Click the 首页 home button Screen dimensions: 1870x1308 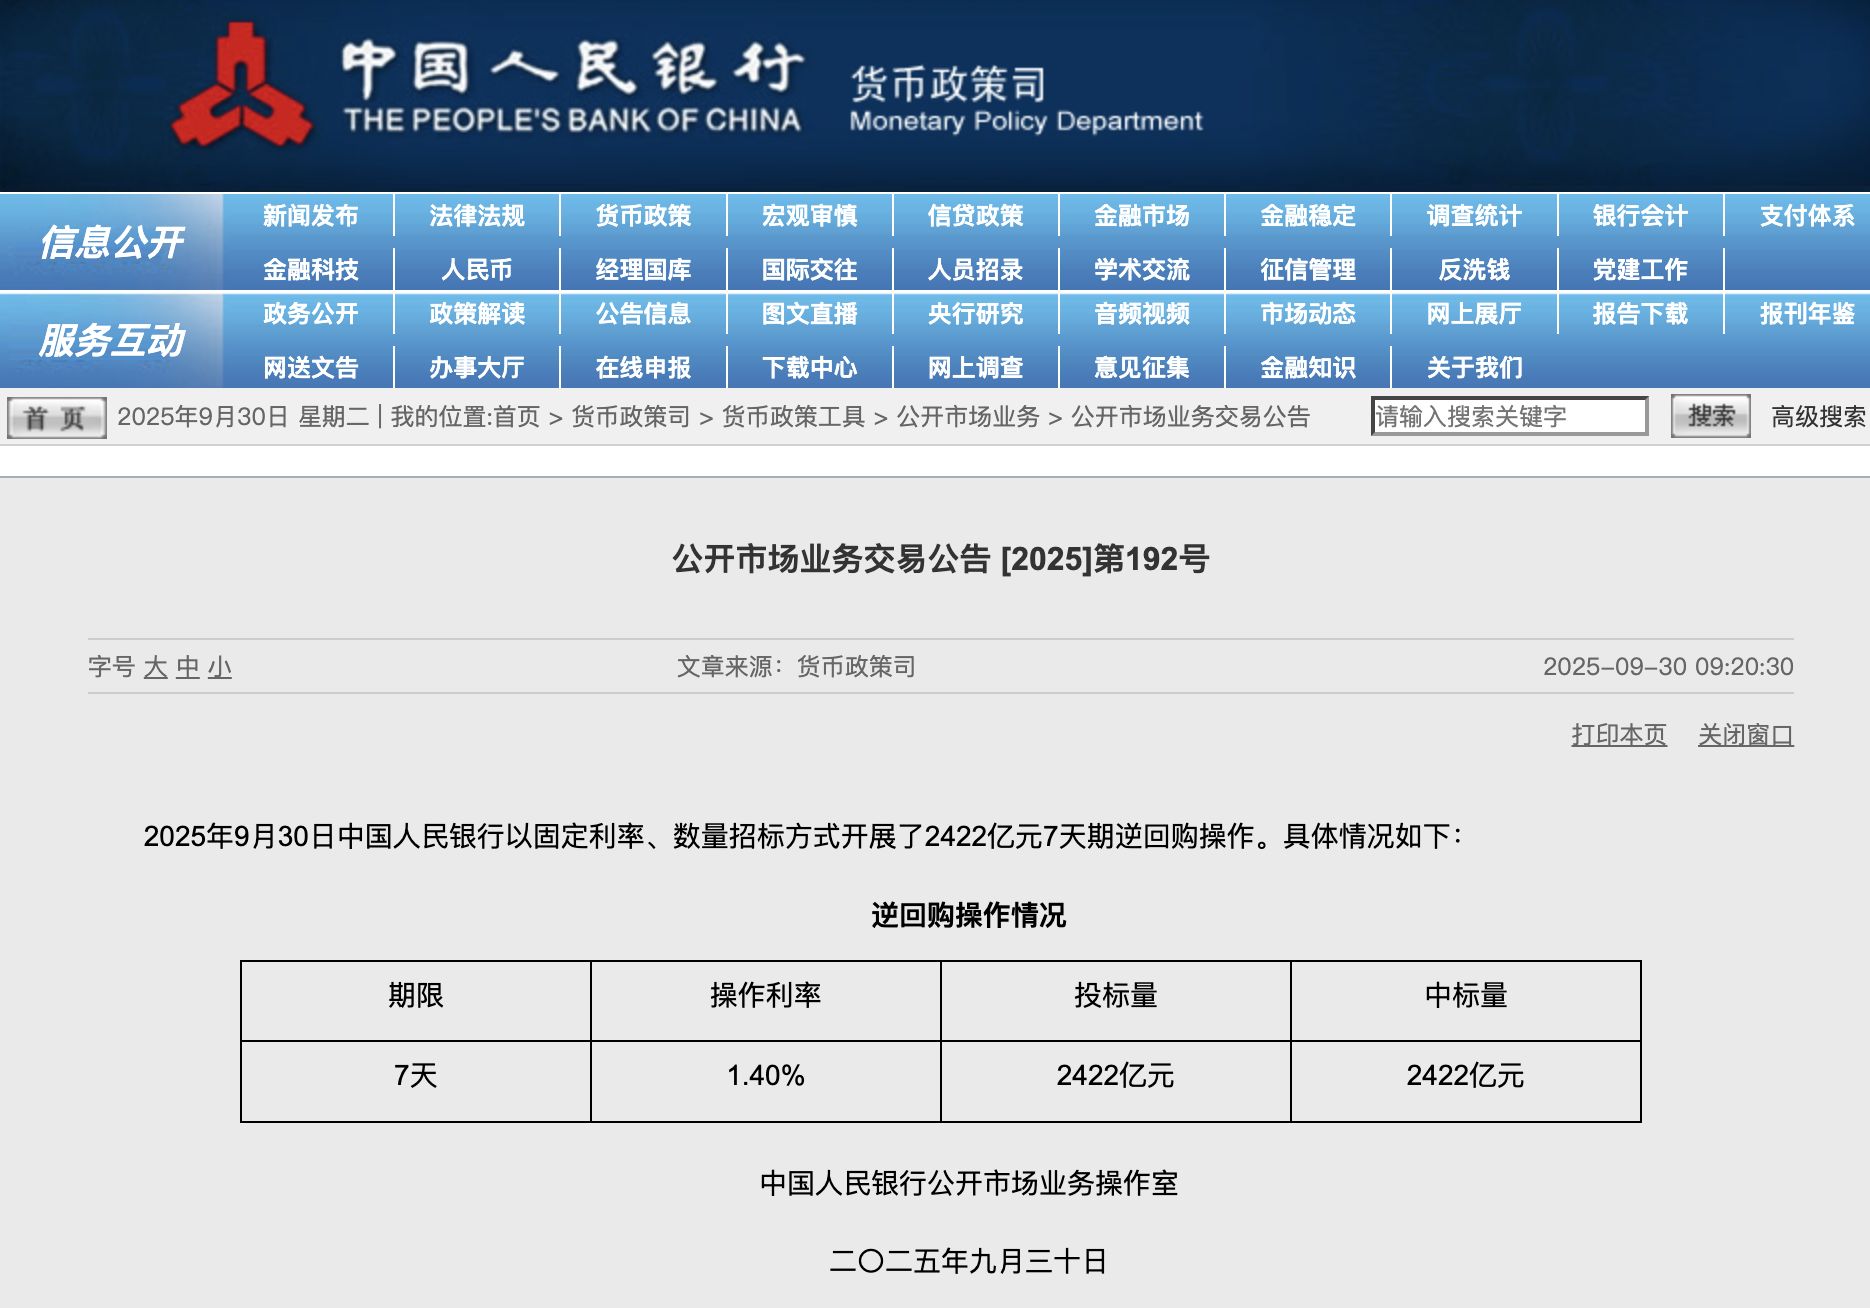56,417
